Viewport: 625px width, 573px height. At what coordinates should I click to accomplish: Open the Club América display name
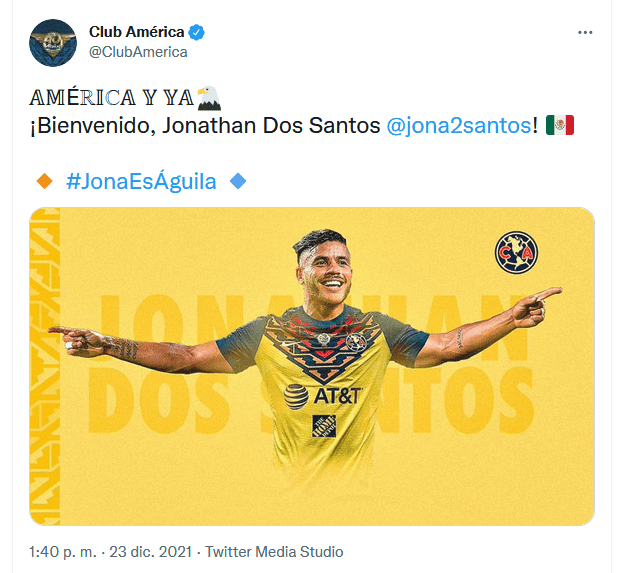pyautogui.click(x=137, y=32)
